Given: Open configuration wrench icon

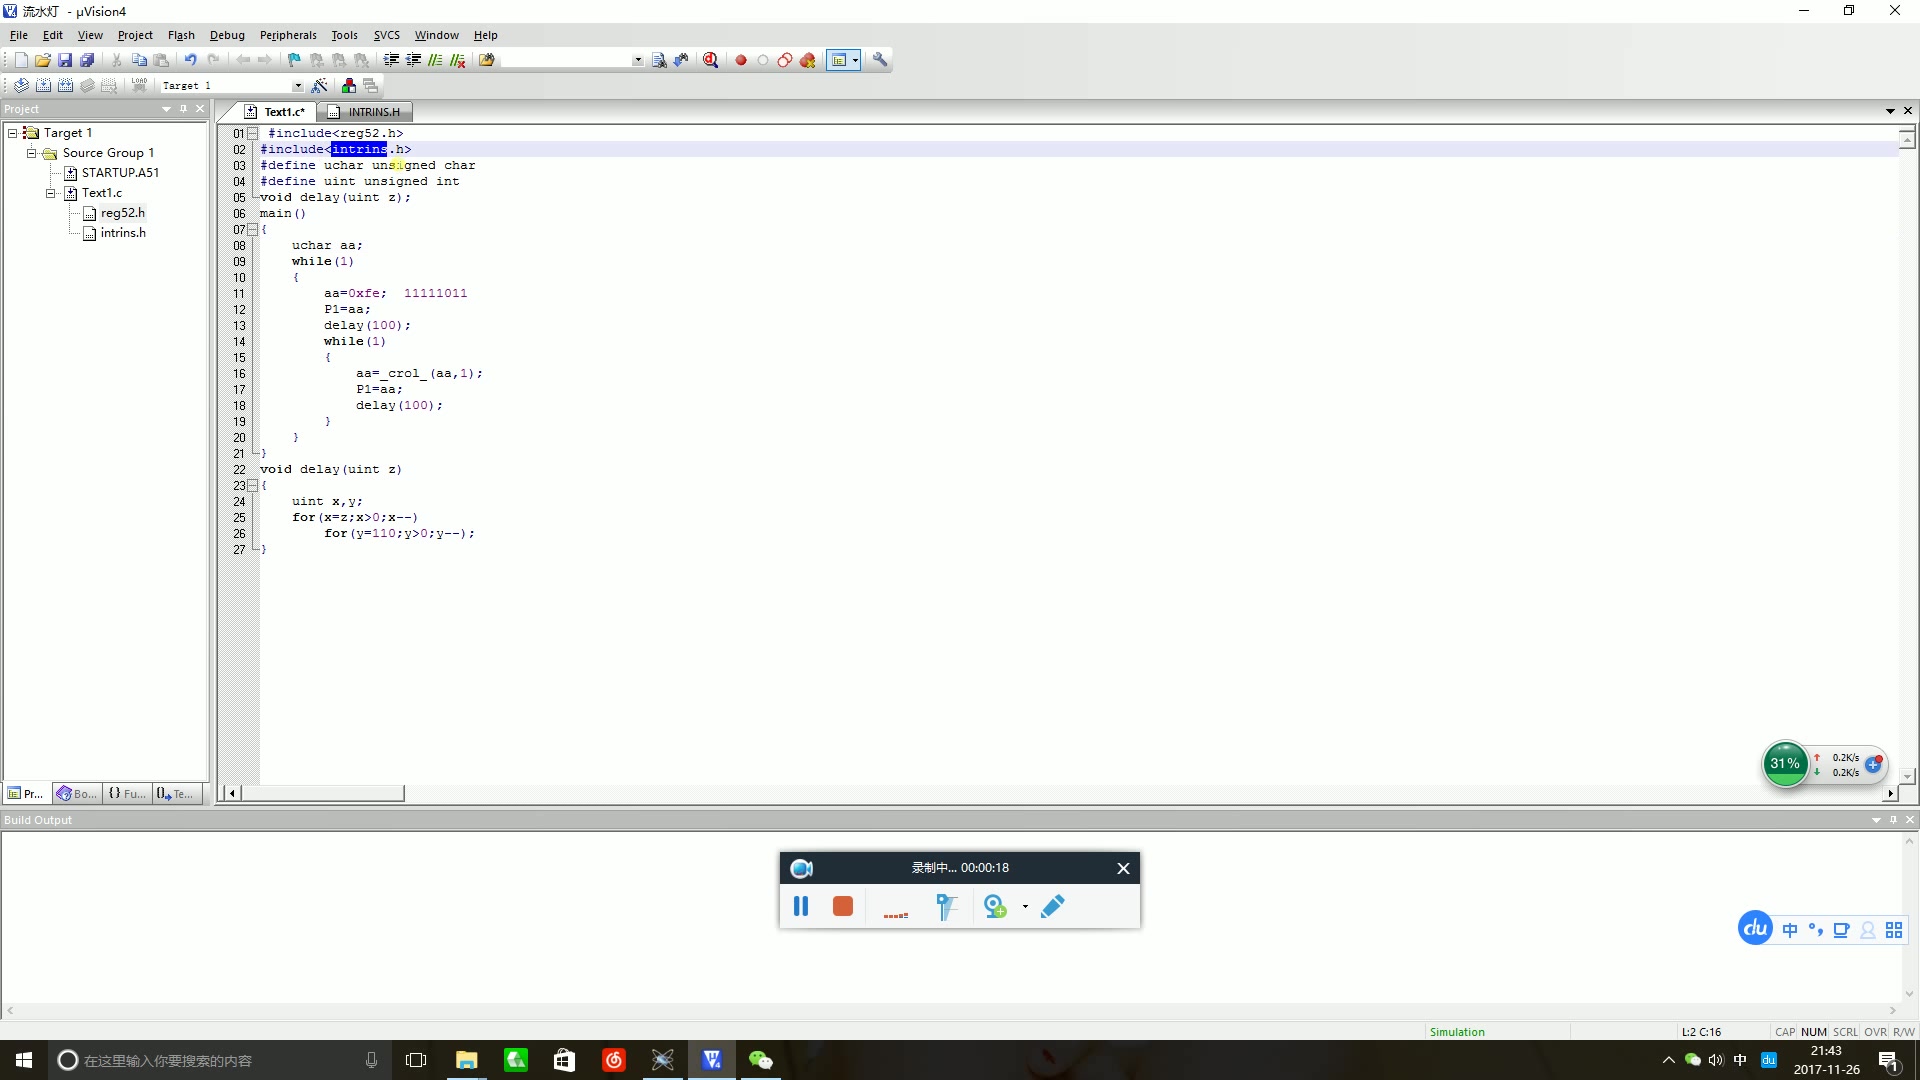Looking at the screenshot, I should pos(880,60).
